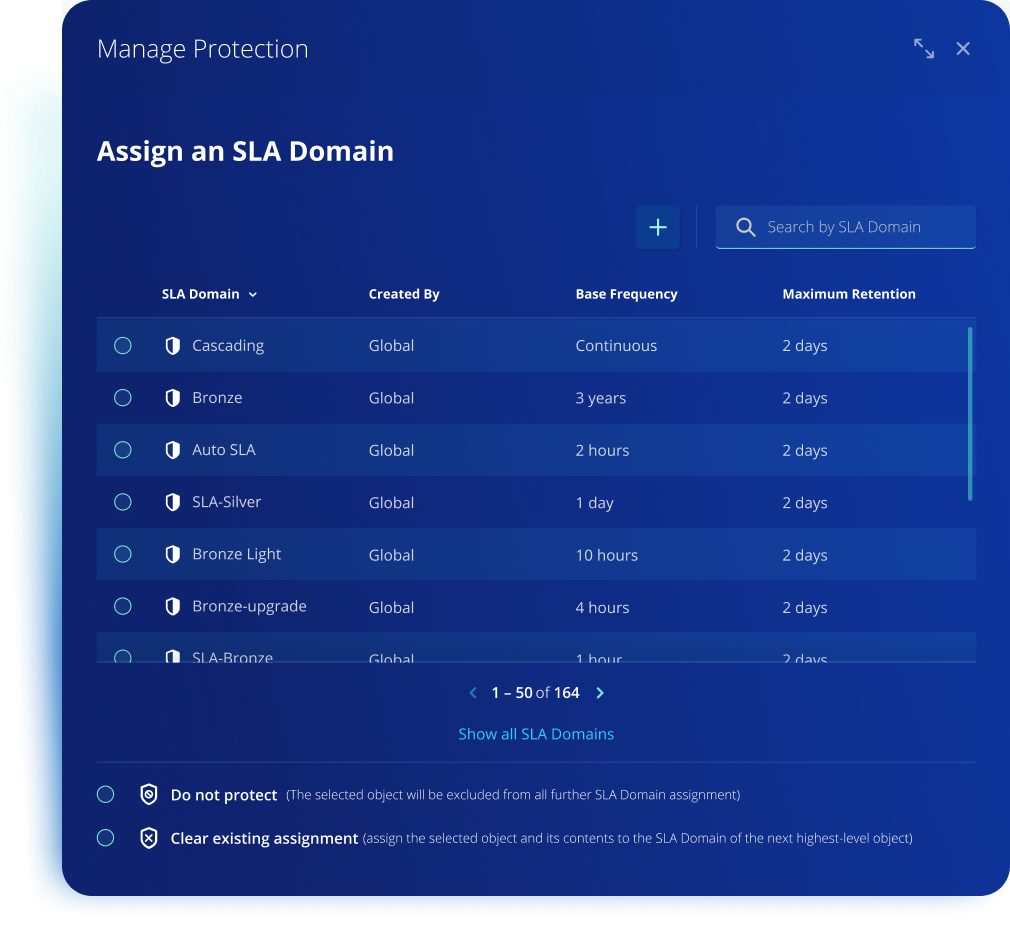
Task: Click the shield icon beside Auto SLA
Action: coord(173,450)
